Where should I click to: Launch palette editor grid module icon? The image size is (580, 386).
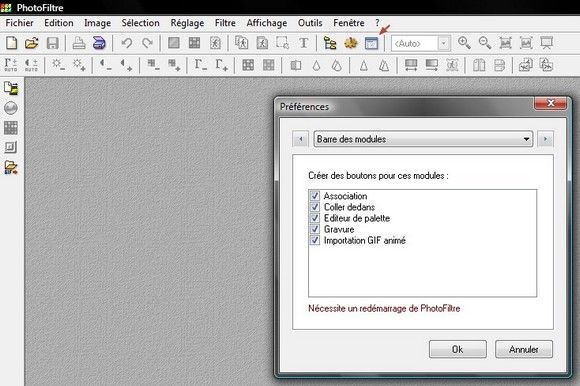tap(11, 128)
